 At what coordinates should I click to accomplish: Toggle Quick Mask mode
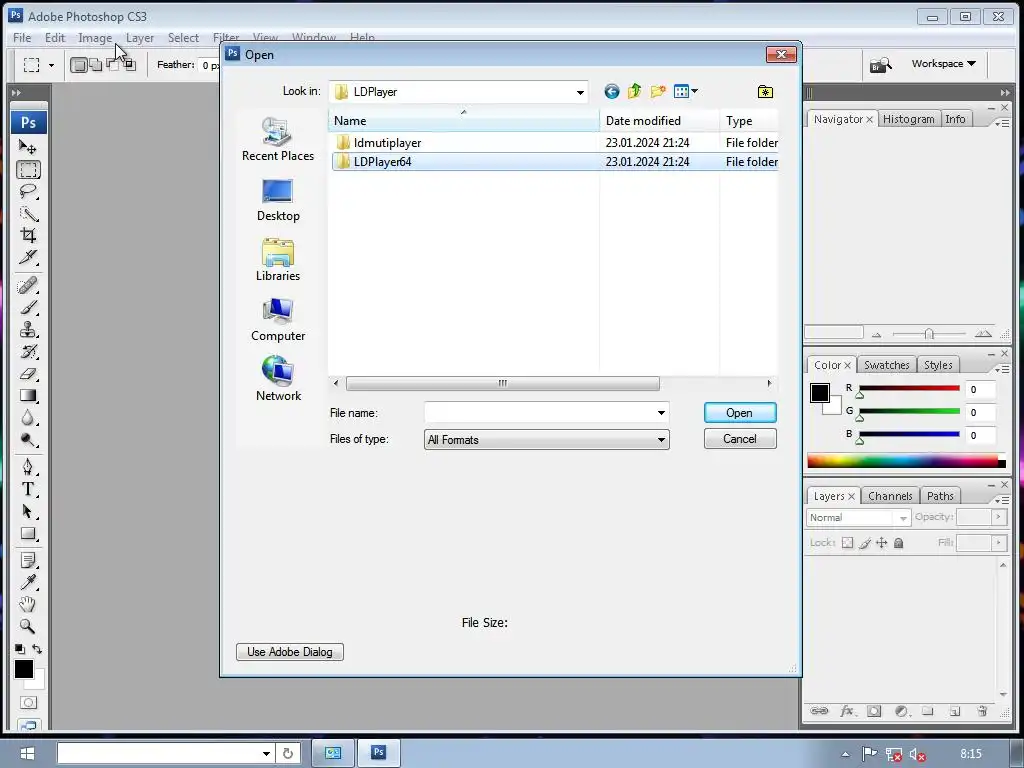pos(28,703)
